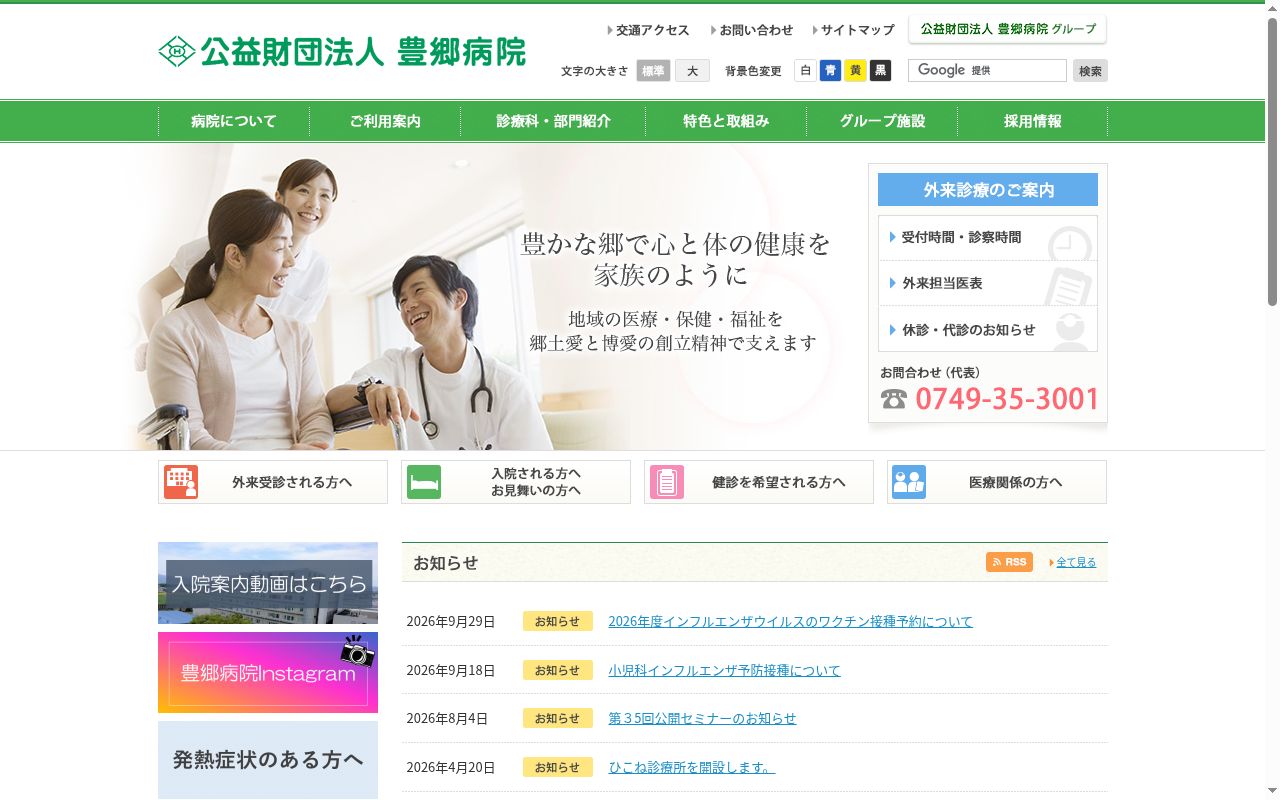The width and height of the screenshot is (1280, 800).
Task: Open the お問い合わせ link
Action: (752, 30)
